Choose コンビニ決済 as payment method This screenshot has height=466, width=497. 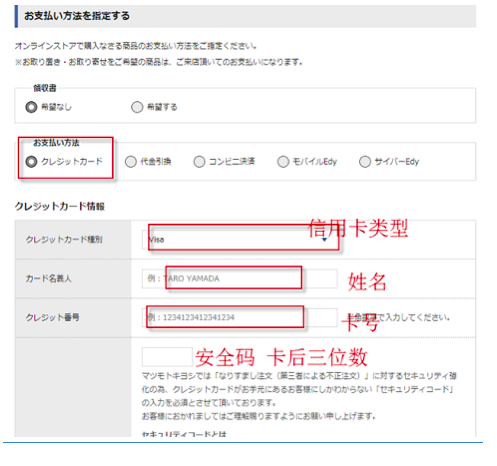click(199, 162)
